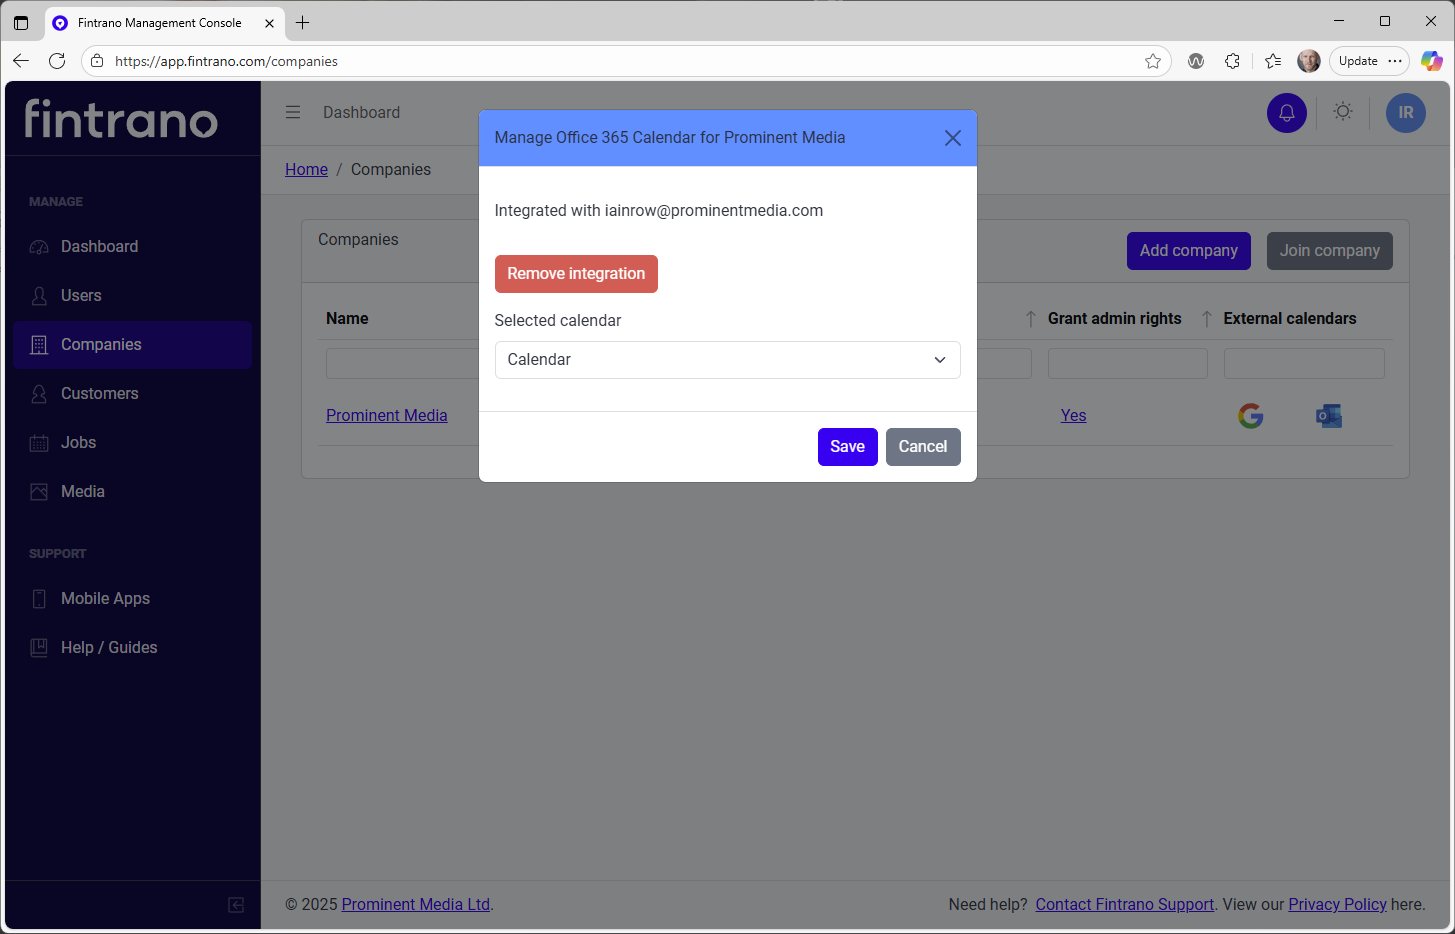Open a new browser tab
This screenshot has width=1455, height=934.
[x=303, y=23]
